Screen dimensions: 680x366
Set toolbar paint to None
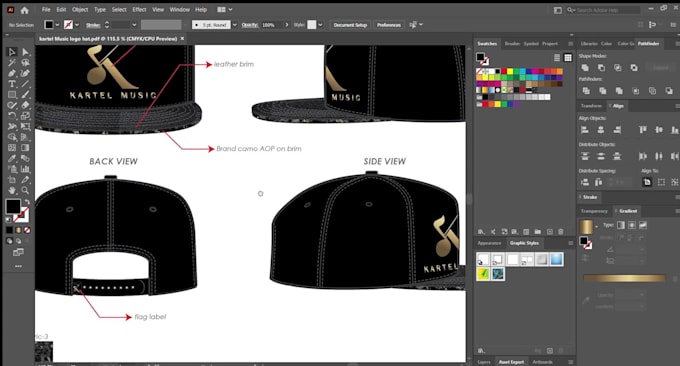27,230
